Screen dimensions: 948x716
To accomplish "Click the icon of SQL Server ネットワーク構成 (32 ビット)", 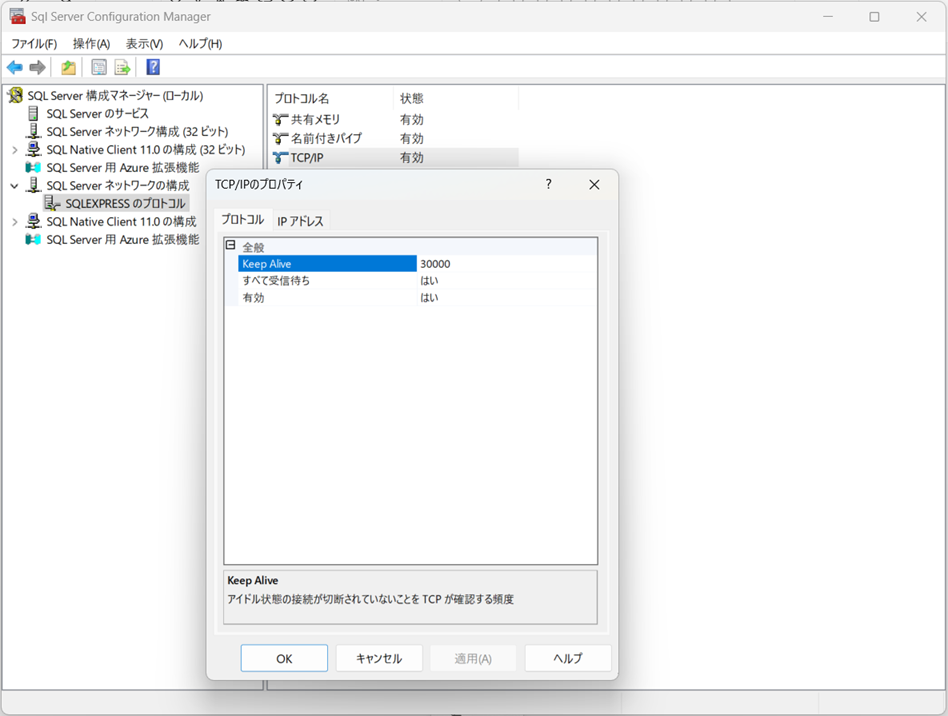I will (x=34, y=131).
